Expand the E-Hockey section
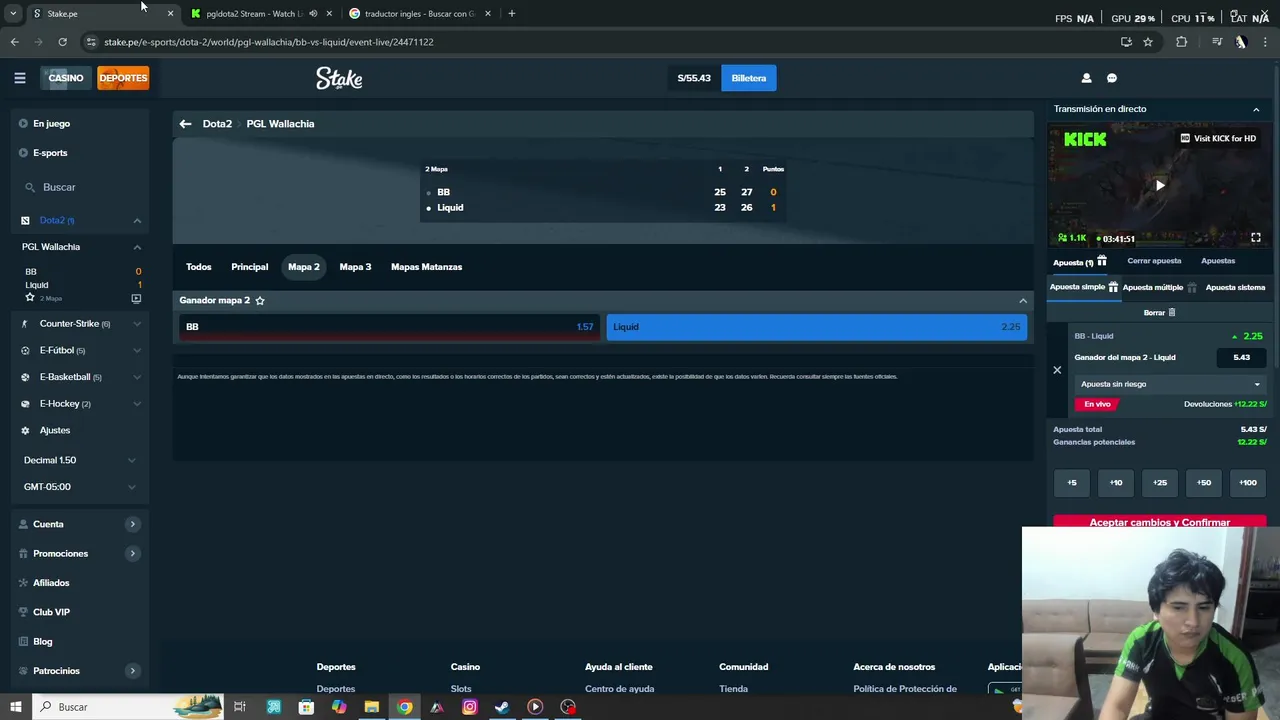The image size is (1280, 720). point(137,404)
